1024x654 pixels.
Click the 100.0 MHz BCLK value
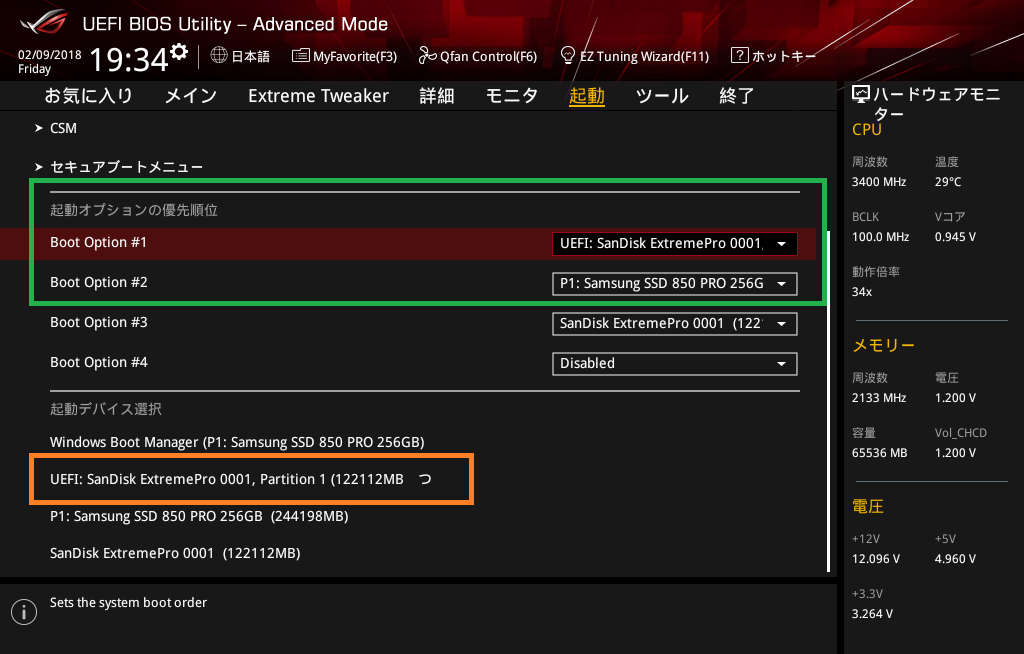coord(880,237)
